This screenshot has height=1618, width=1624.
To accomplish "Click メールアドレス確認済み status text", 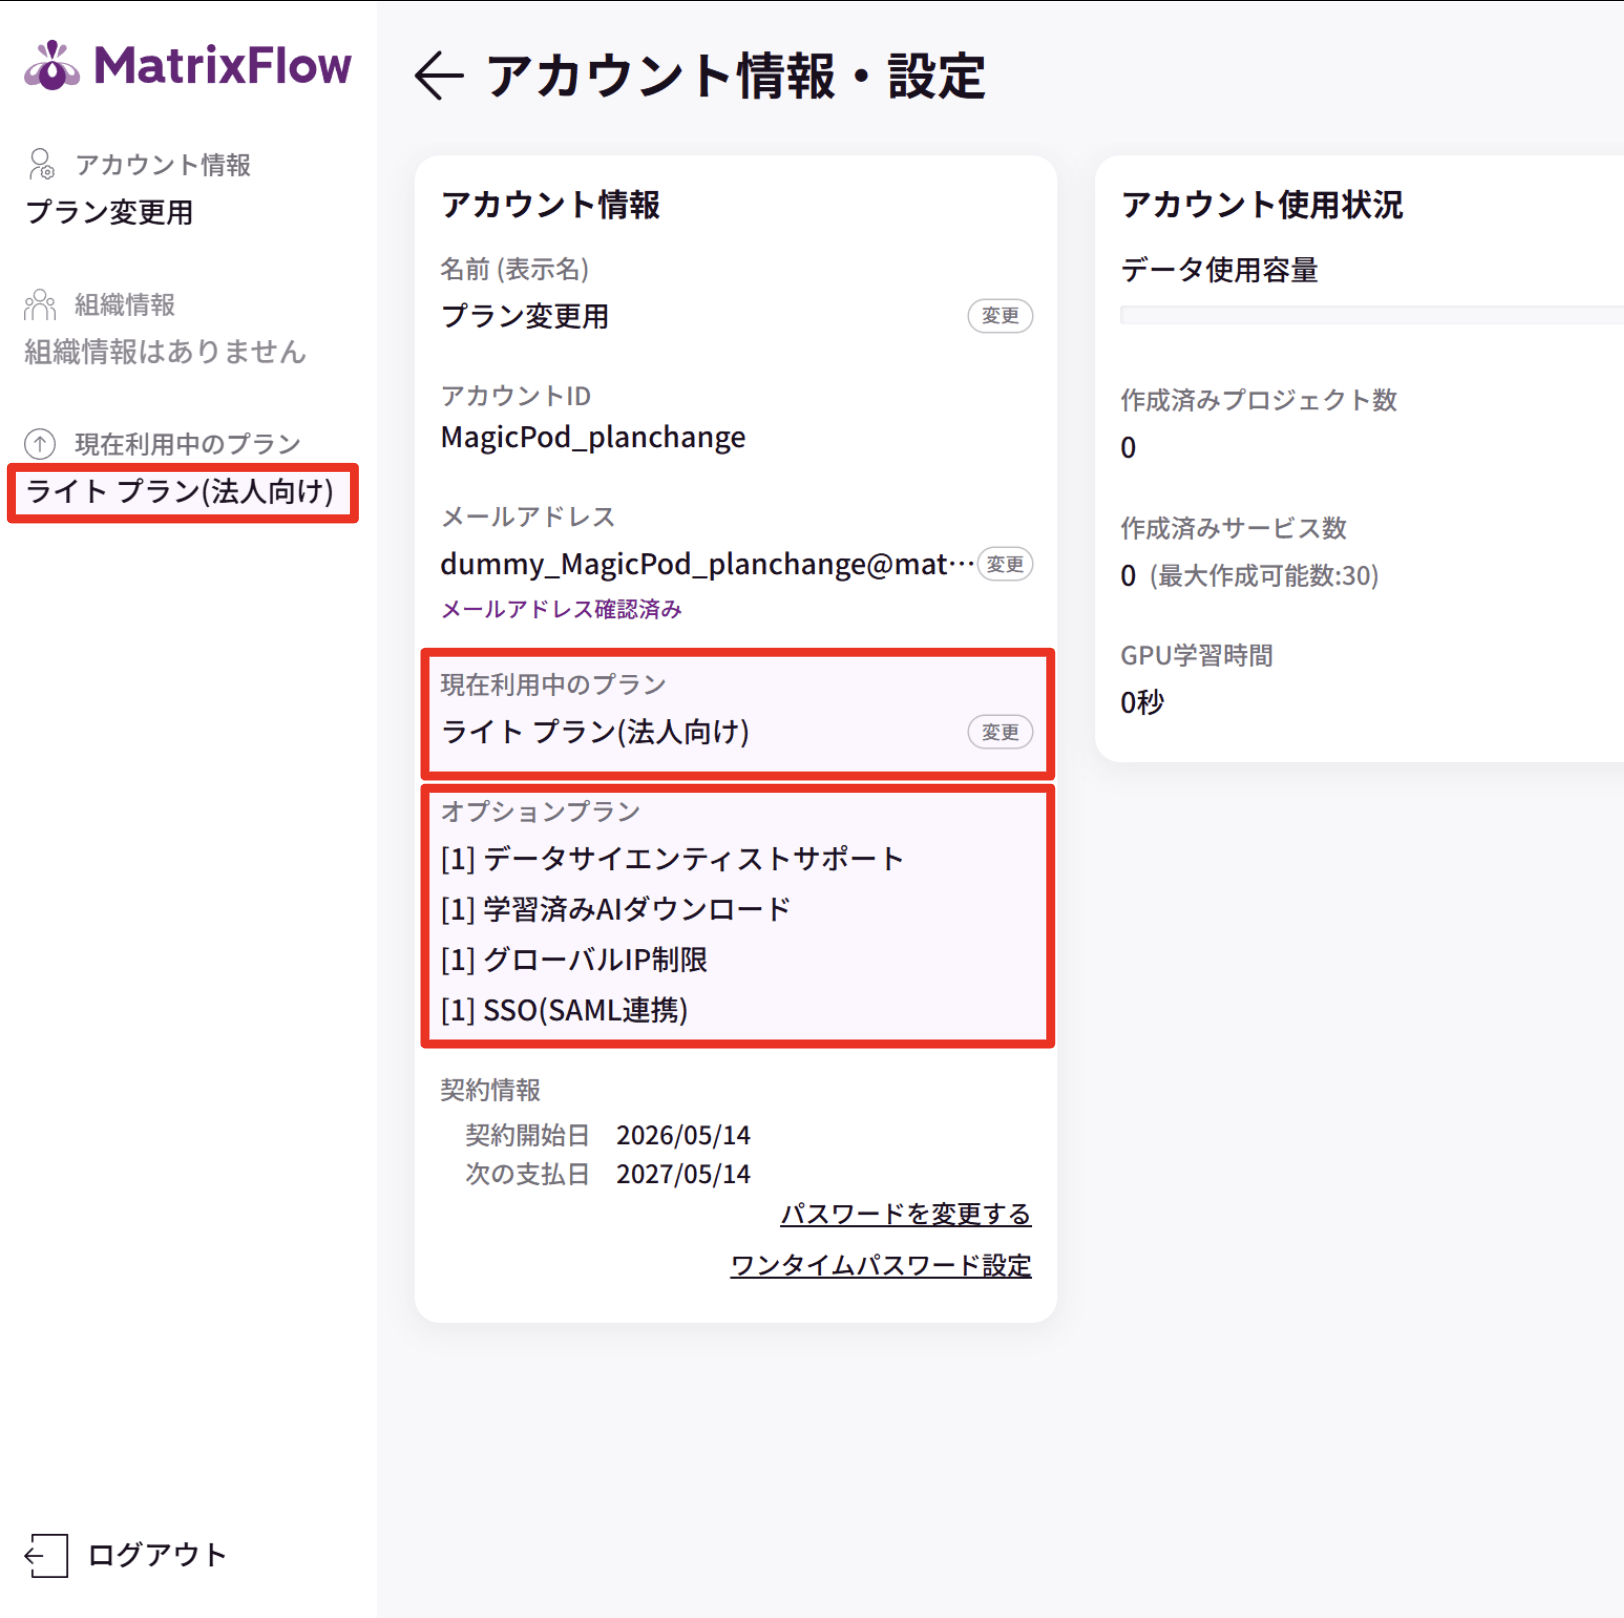I will point(561,609).
